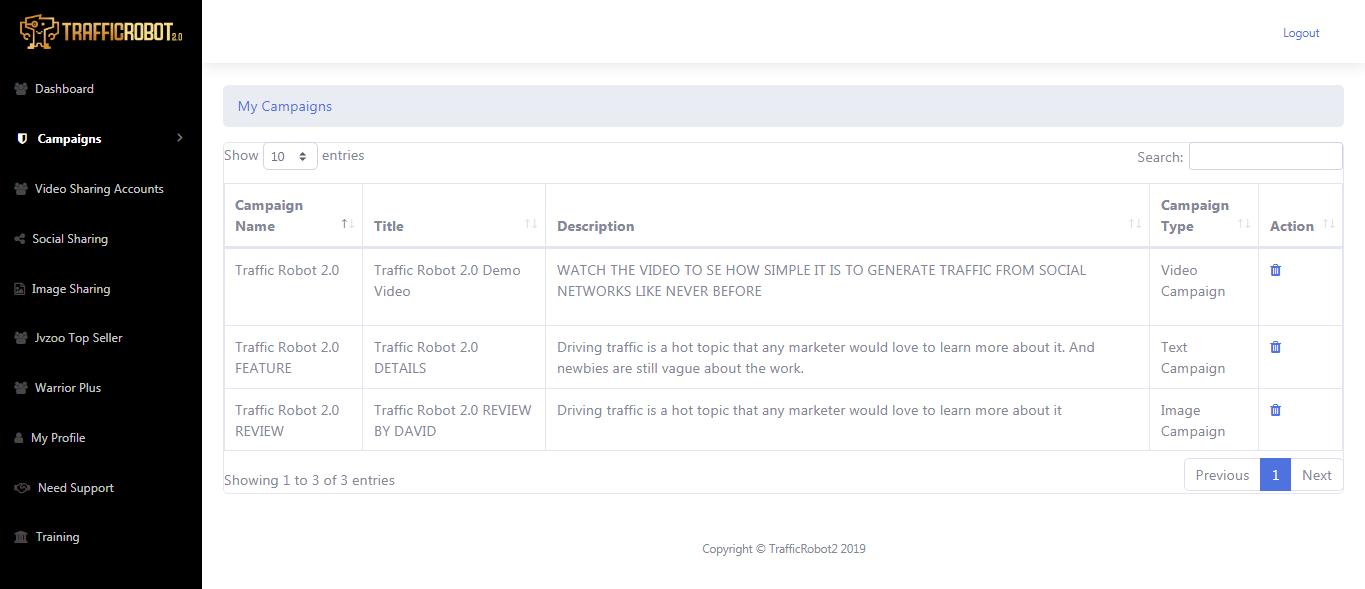This screenshot has width=1365, height=589.
Task: Click the Campaign Name column header
Action: (293, 215)
